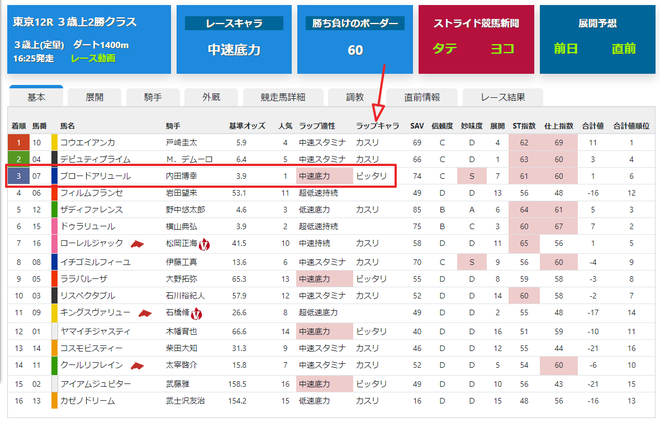Image resolution: width=660 pixels, height=422 pixels.
Task: Select horse name ブロードアリュール
Action: 95,176
